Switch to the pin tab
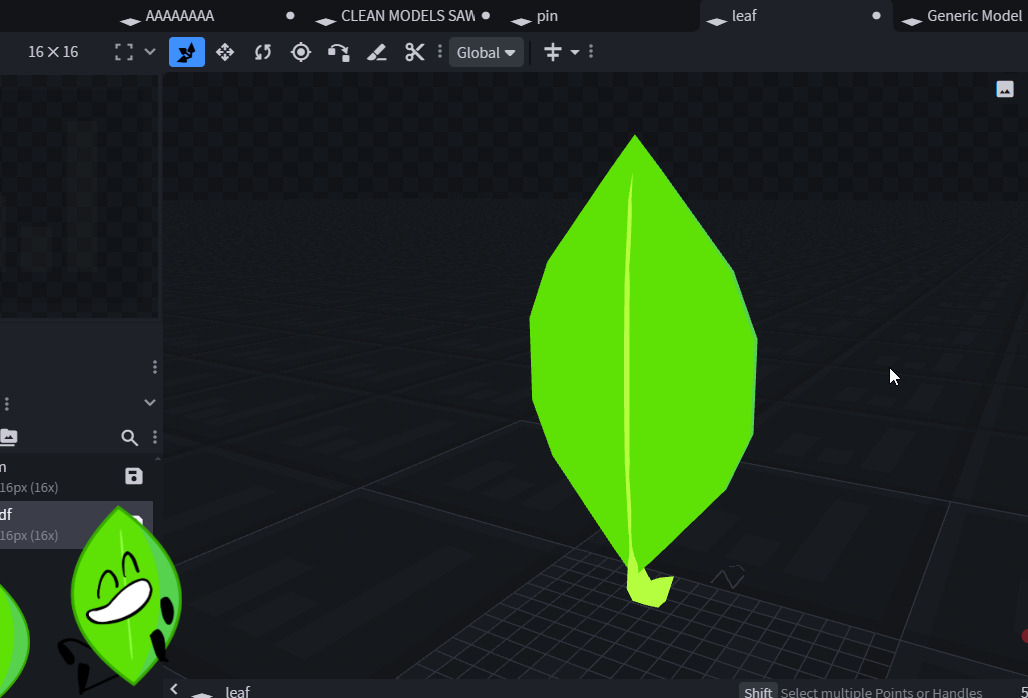The height and width of the screenshot is (698, 1028). pyautogui.click(x=547, y=16)
